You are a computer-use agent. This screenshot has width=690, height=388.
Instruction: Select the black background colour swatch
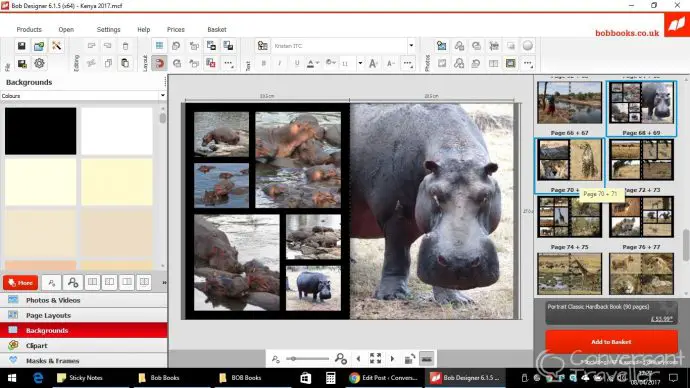click(40, 131)
